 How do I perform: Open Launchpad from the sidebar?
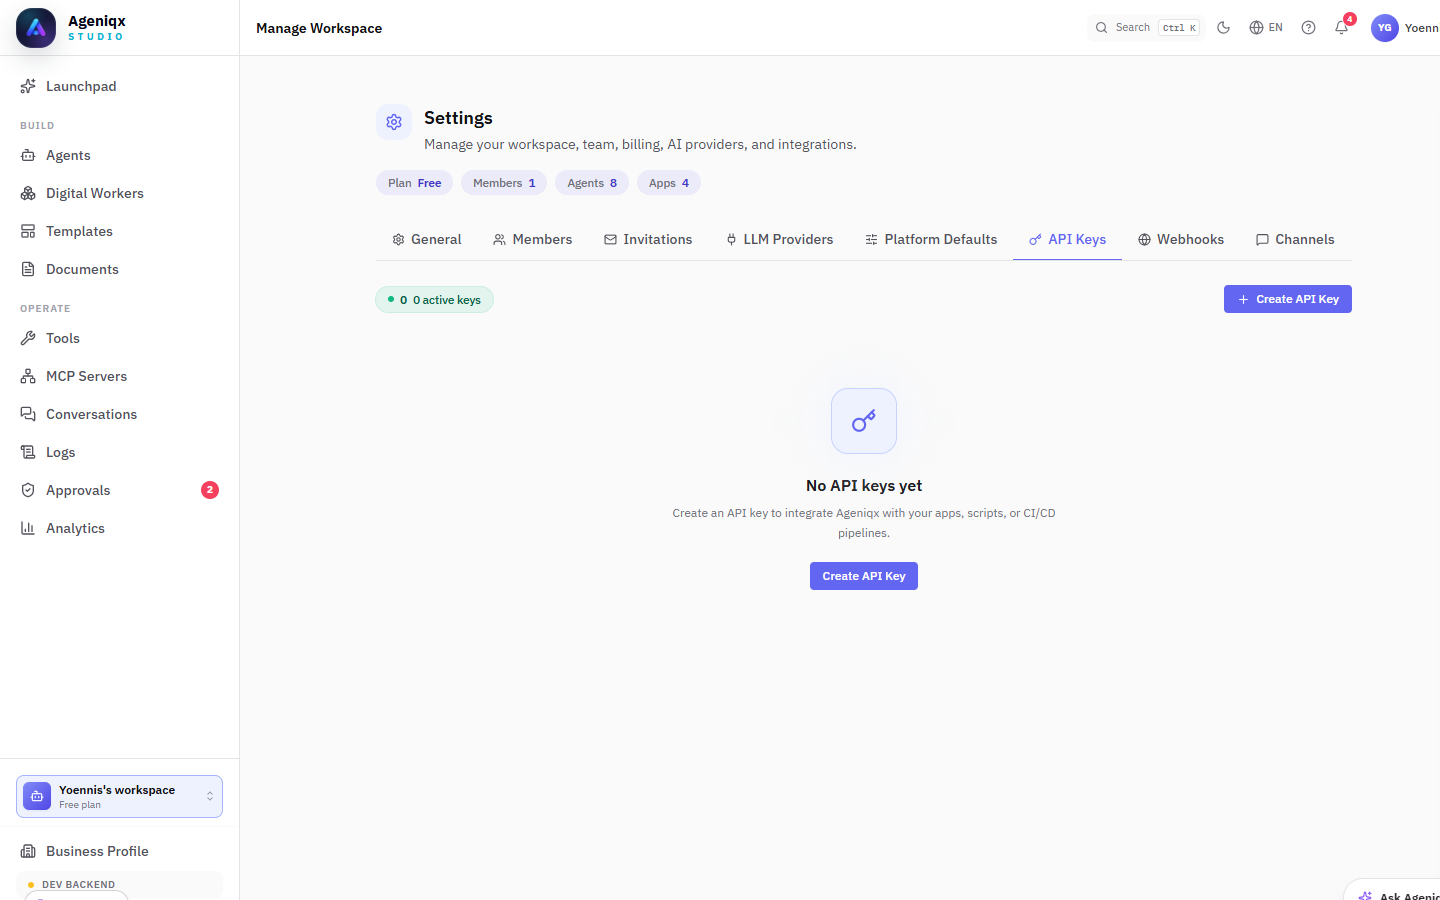click(120, 86)
